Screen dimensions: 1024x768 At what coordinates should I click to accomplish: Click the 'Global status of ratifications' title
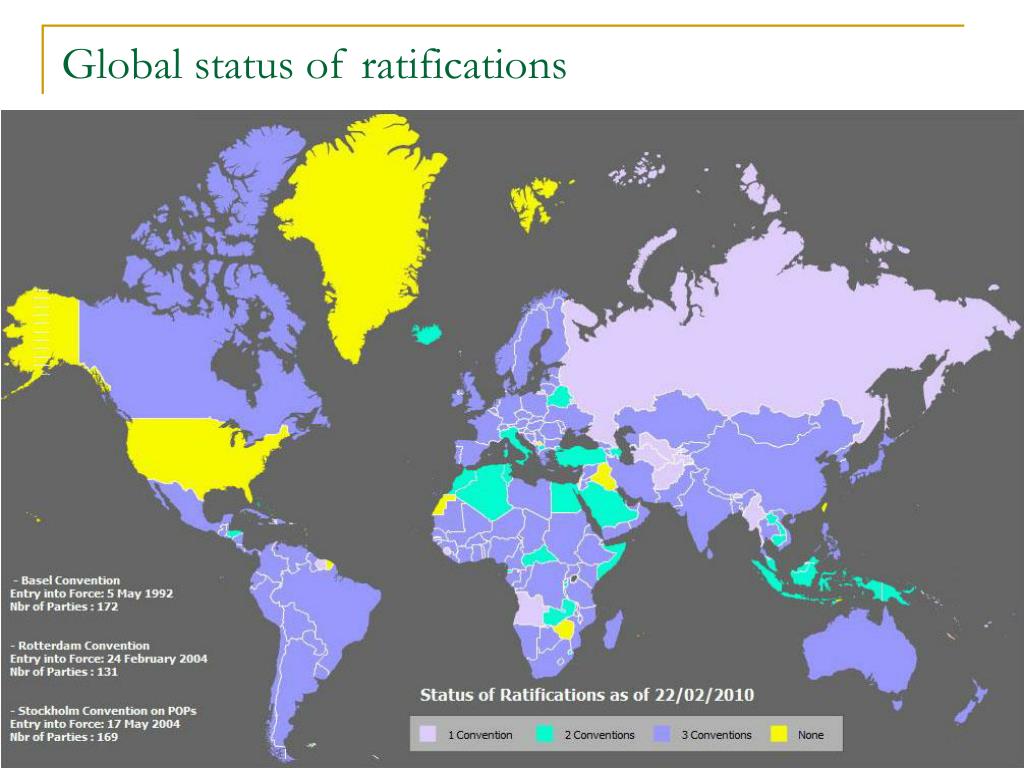point(314,64)
